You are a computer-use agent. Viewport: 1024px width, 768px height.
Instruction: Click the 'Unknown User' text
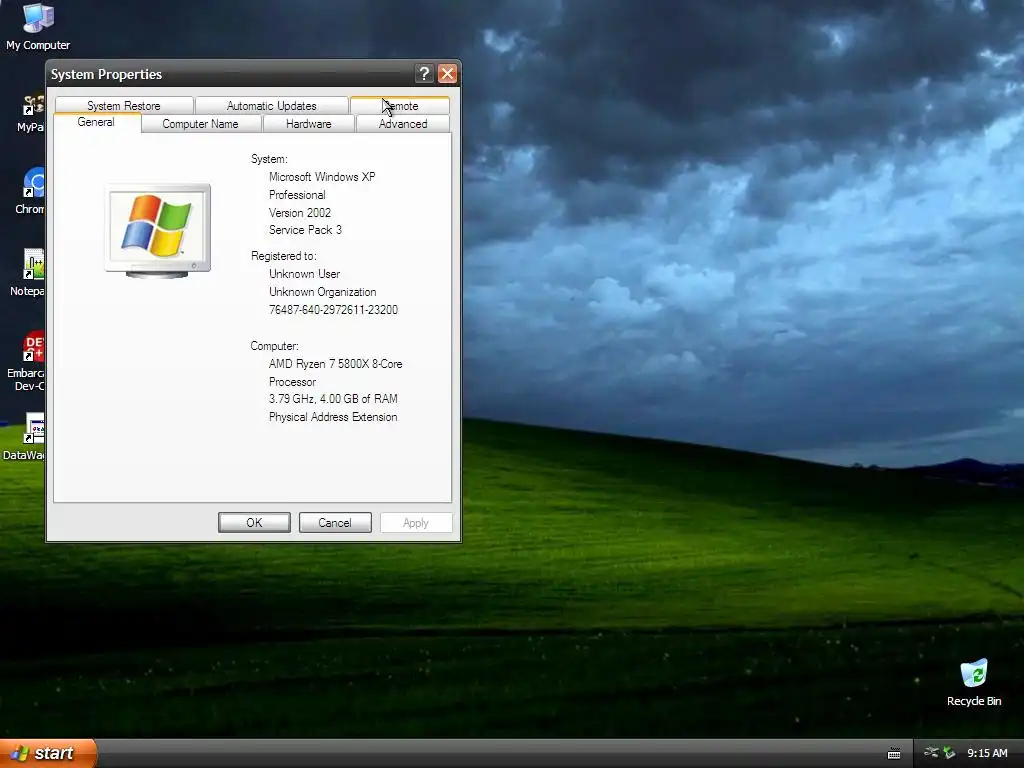coord(304,274)
